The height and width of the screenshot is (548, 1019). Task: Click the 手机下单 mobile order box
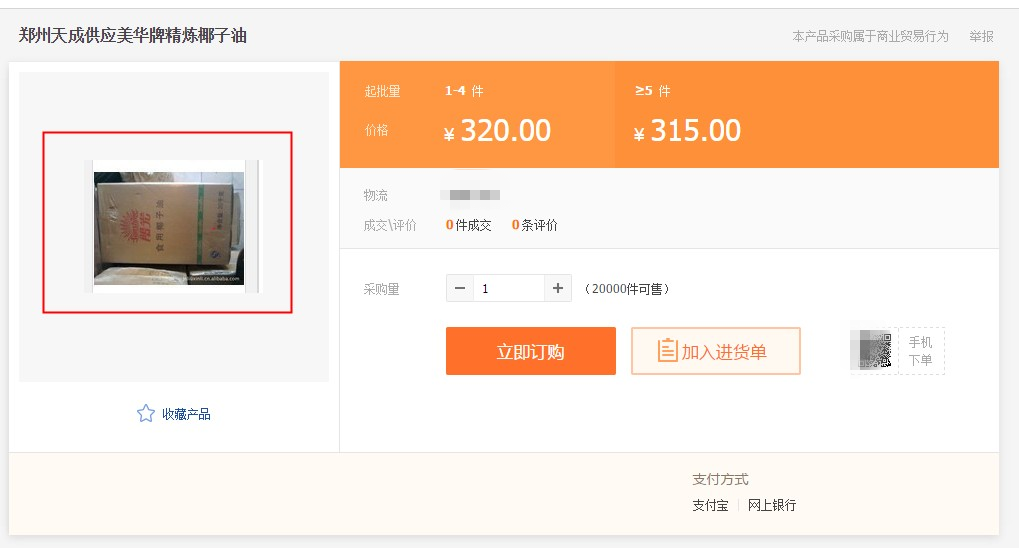coord(920,351)
